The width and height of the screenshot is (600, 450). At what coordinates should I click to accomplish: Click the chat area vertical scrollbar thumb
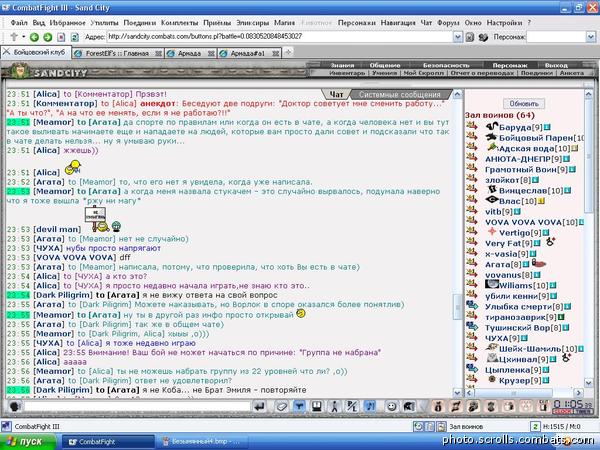458,306
